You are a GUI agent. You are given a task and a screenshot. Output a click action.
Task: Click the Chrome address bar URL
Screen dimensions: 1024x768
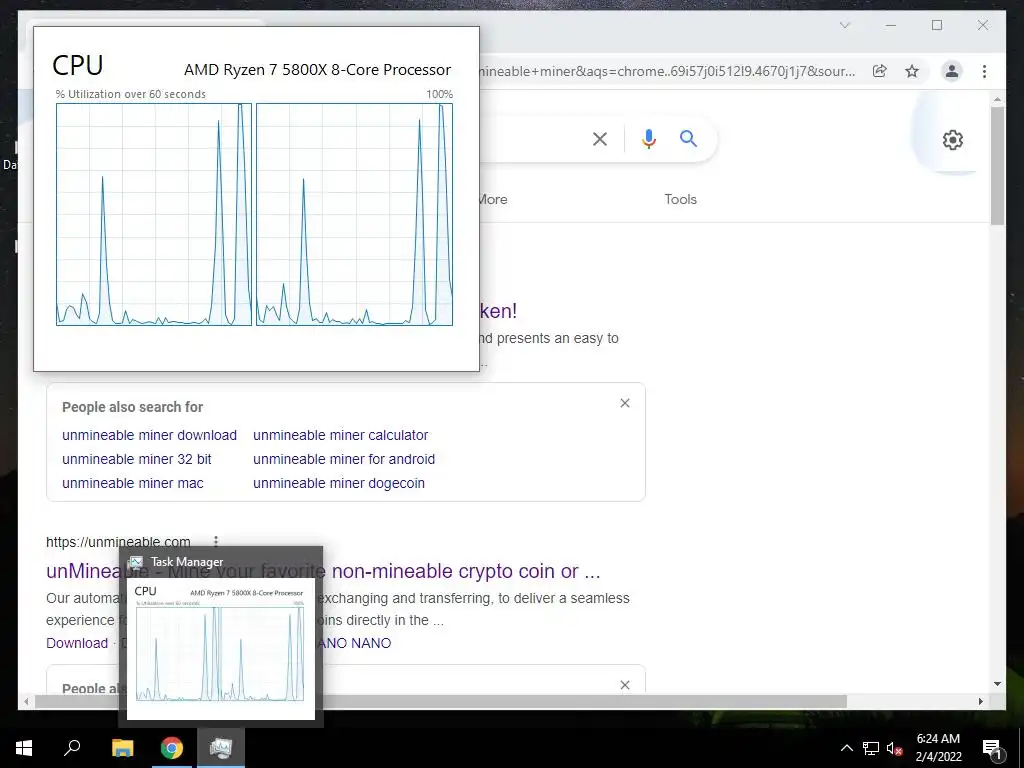[666, 71]
